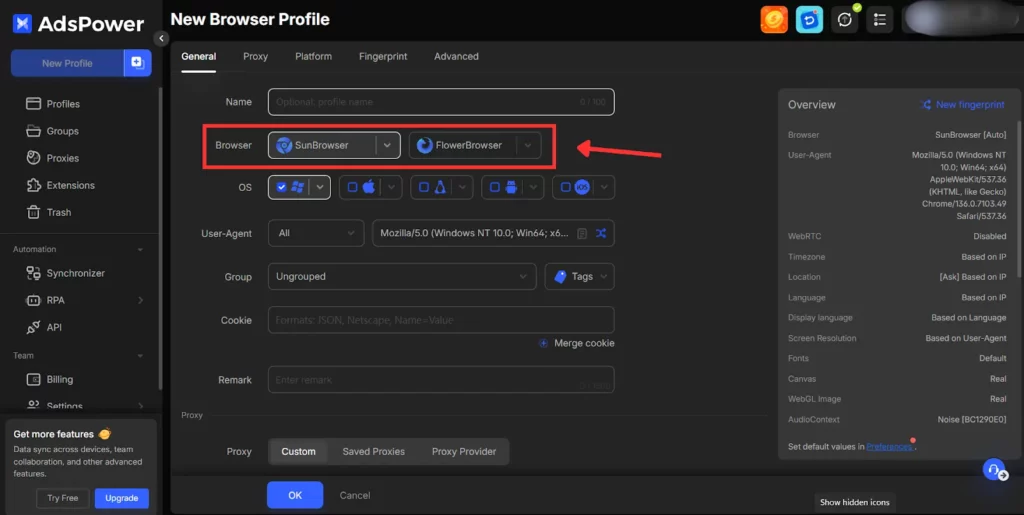The image size is (1024, 515).
Task: Select the Saved Proxies option
Action: coord(373,451)
